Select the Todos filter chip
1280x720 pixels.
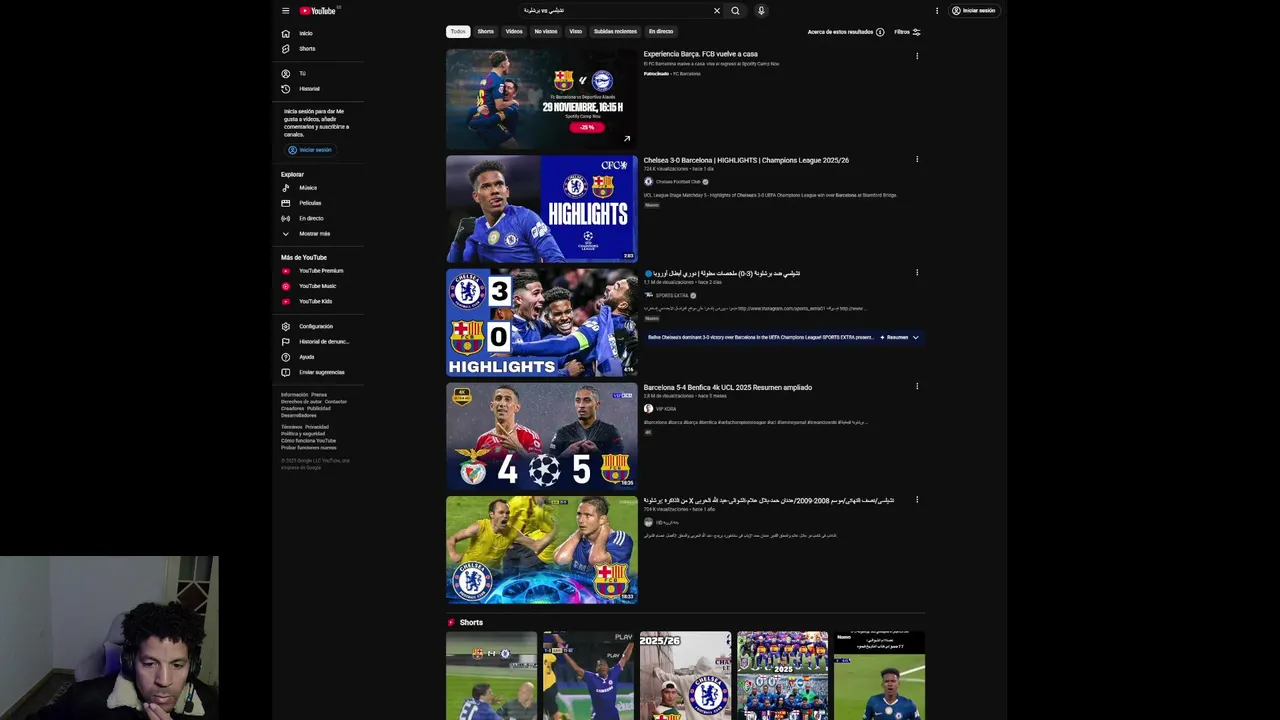click(458, 31)
